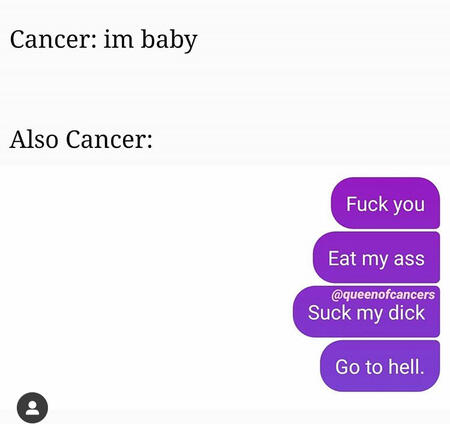450x424 pixels.
Task: Tap the 'Go to hell.' message bubble
Action: pyautogui.click(x=380, y=366)
